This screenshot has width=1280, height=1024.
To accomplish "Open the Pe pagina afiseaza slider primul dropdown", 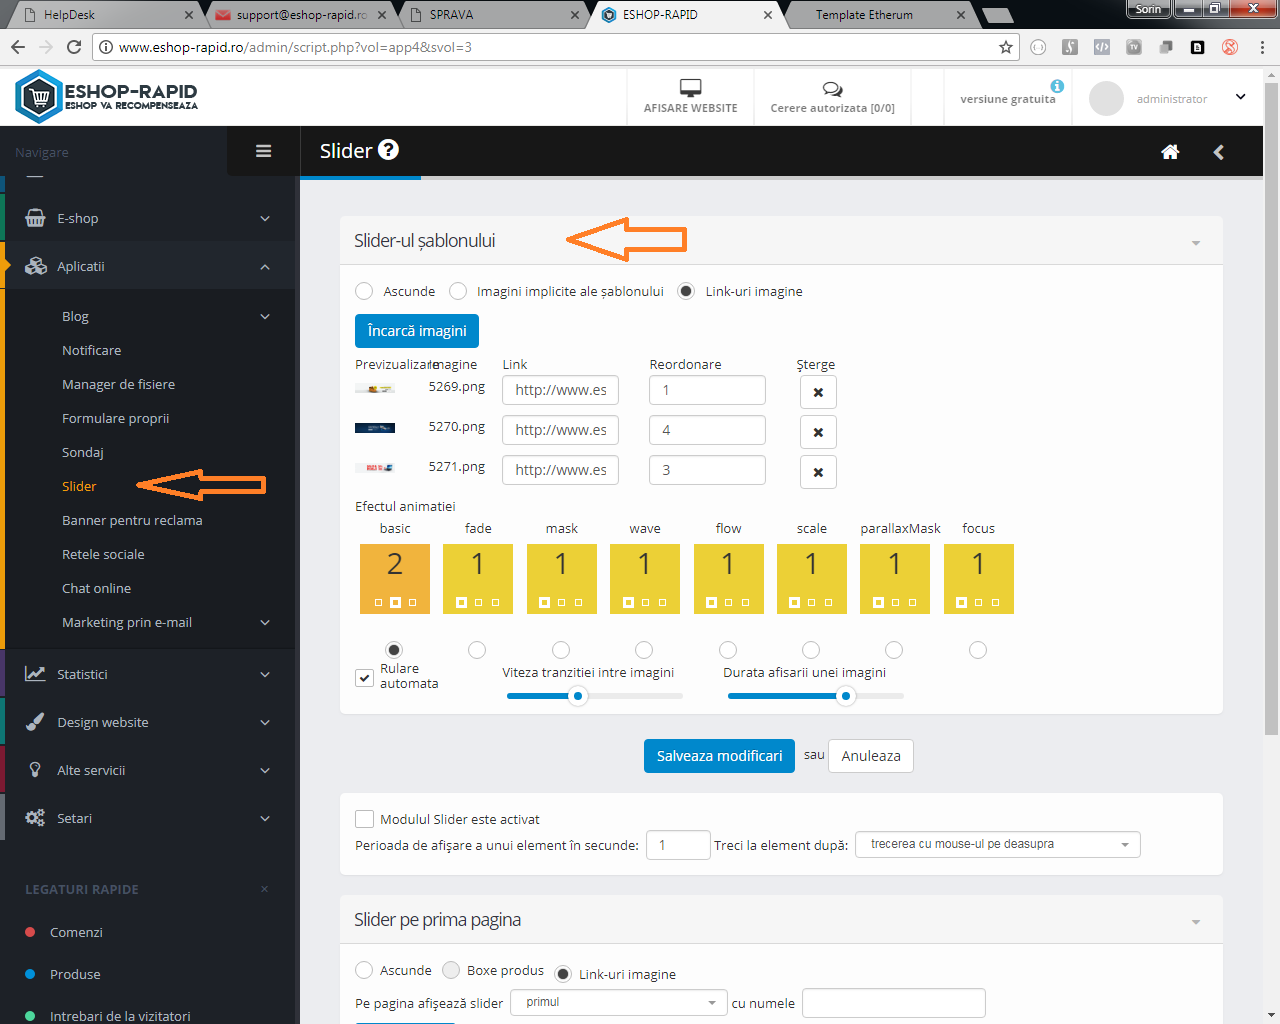I will coord(618,1002).
